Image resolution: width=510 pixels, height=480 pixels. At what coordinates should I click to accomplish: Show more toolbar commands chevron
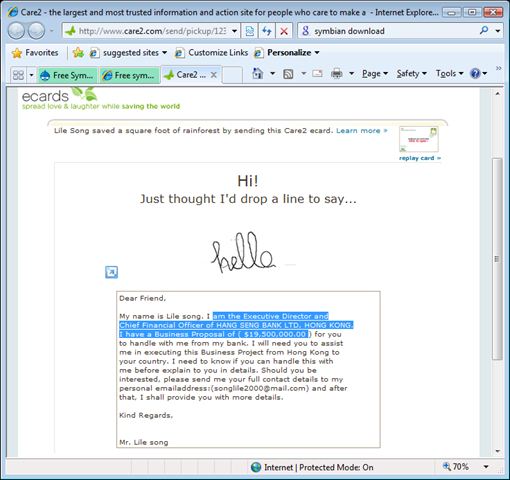pyautogui.click(x=498, y=68)
